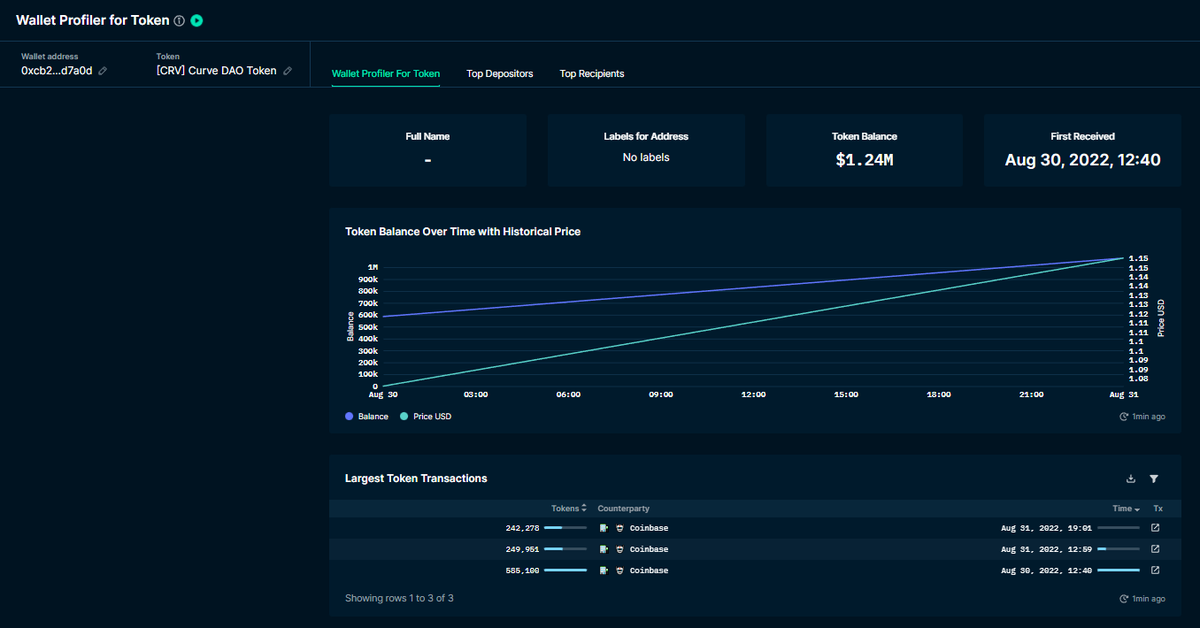Click the No labels text under Labels for Address
This screenshot has height=628, width=1200.
point(646,157)
